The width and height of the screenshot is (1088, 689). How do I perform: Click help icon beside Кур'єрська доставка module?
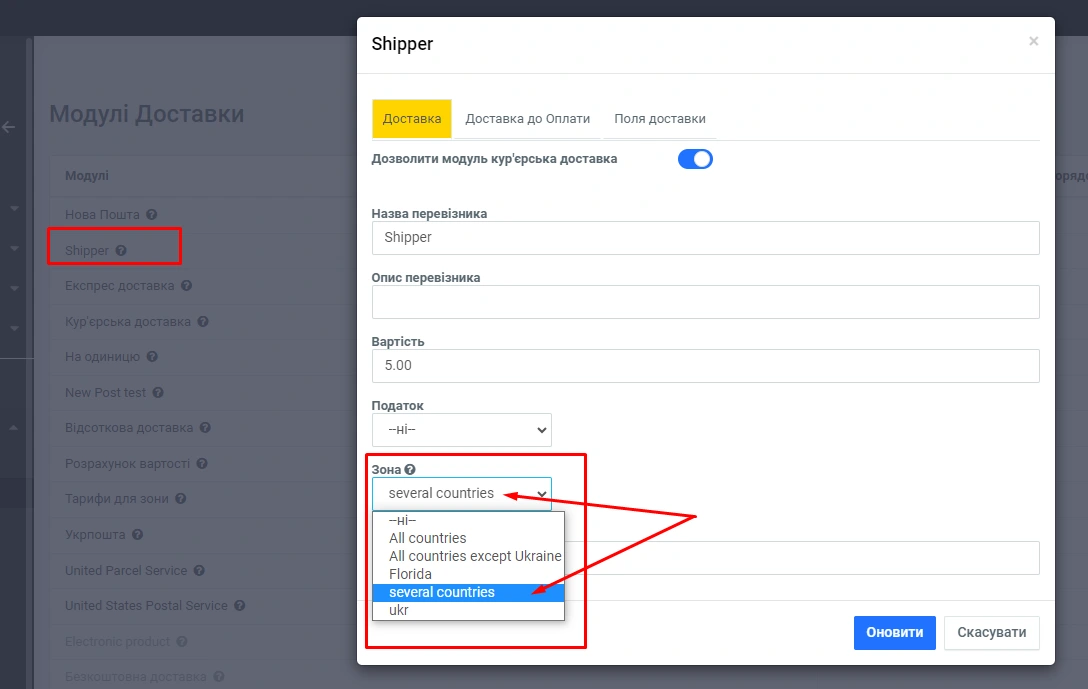point(203,322)
